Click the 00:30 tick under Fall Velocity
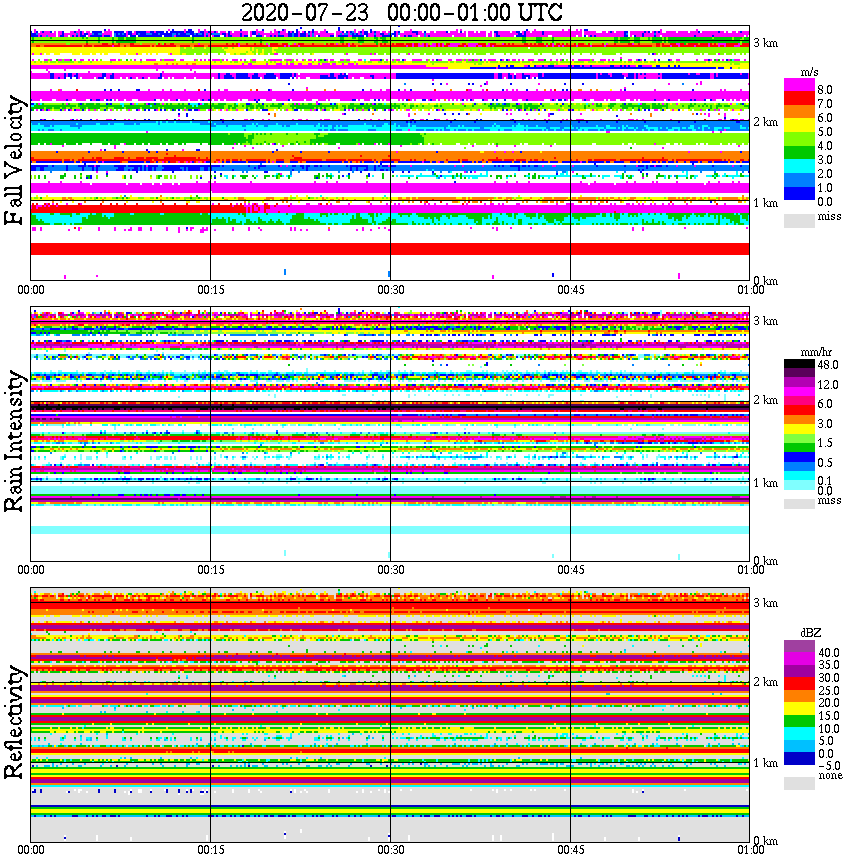850x868 pixels. point(391,290)
